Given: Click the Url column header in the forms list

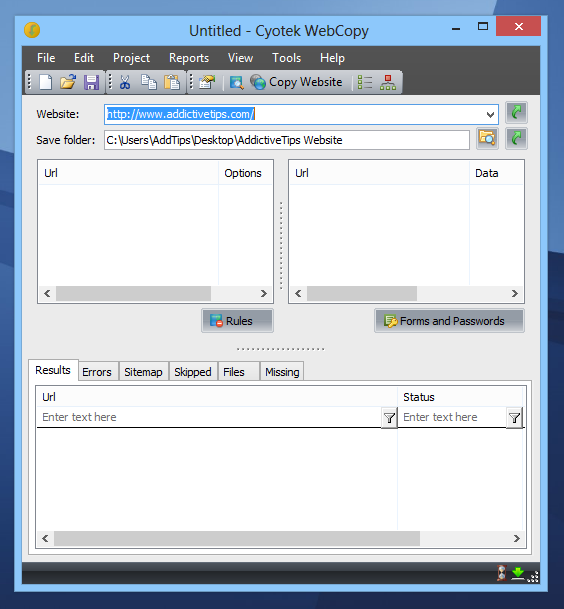Looking at the screenshot, I should (379, 173).
